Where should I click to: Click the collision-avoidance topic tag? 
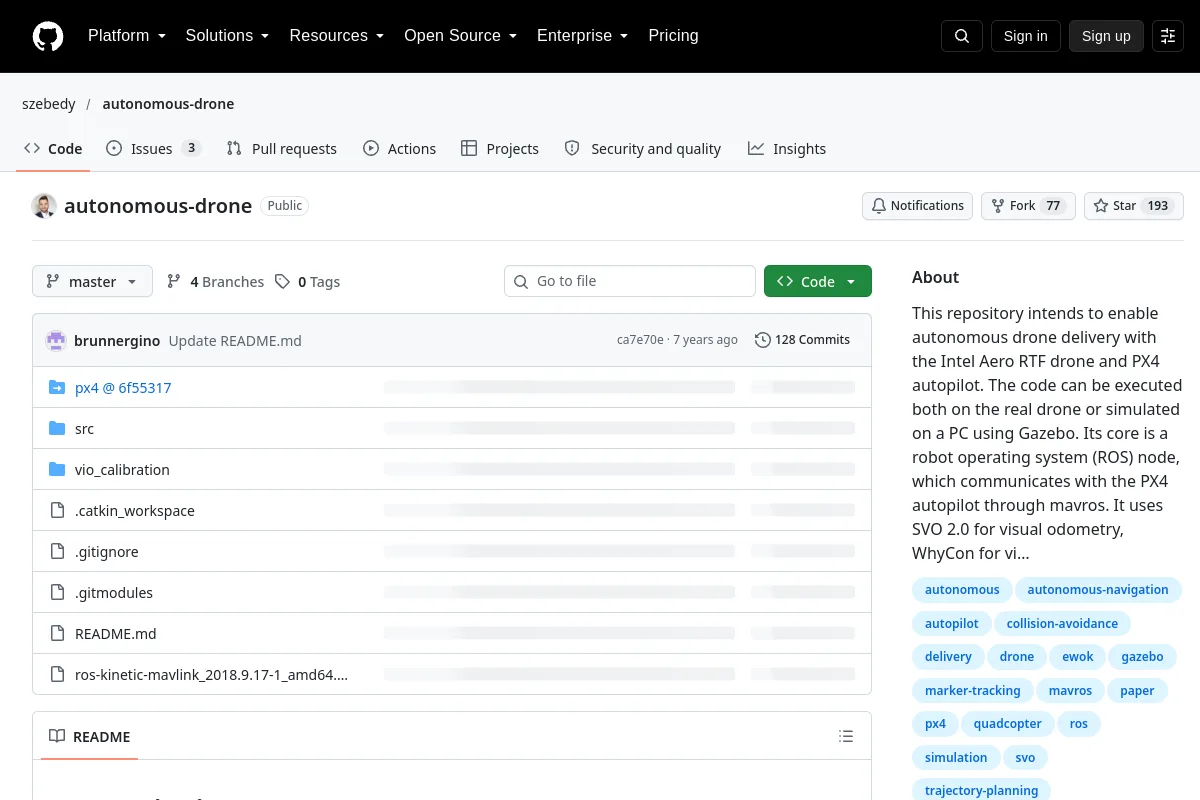(1062, 624)
